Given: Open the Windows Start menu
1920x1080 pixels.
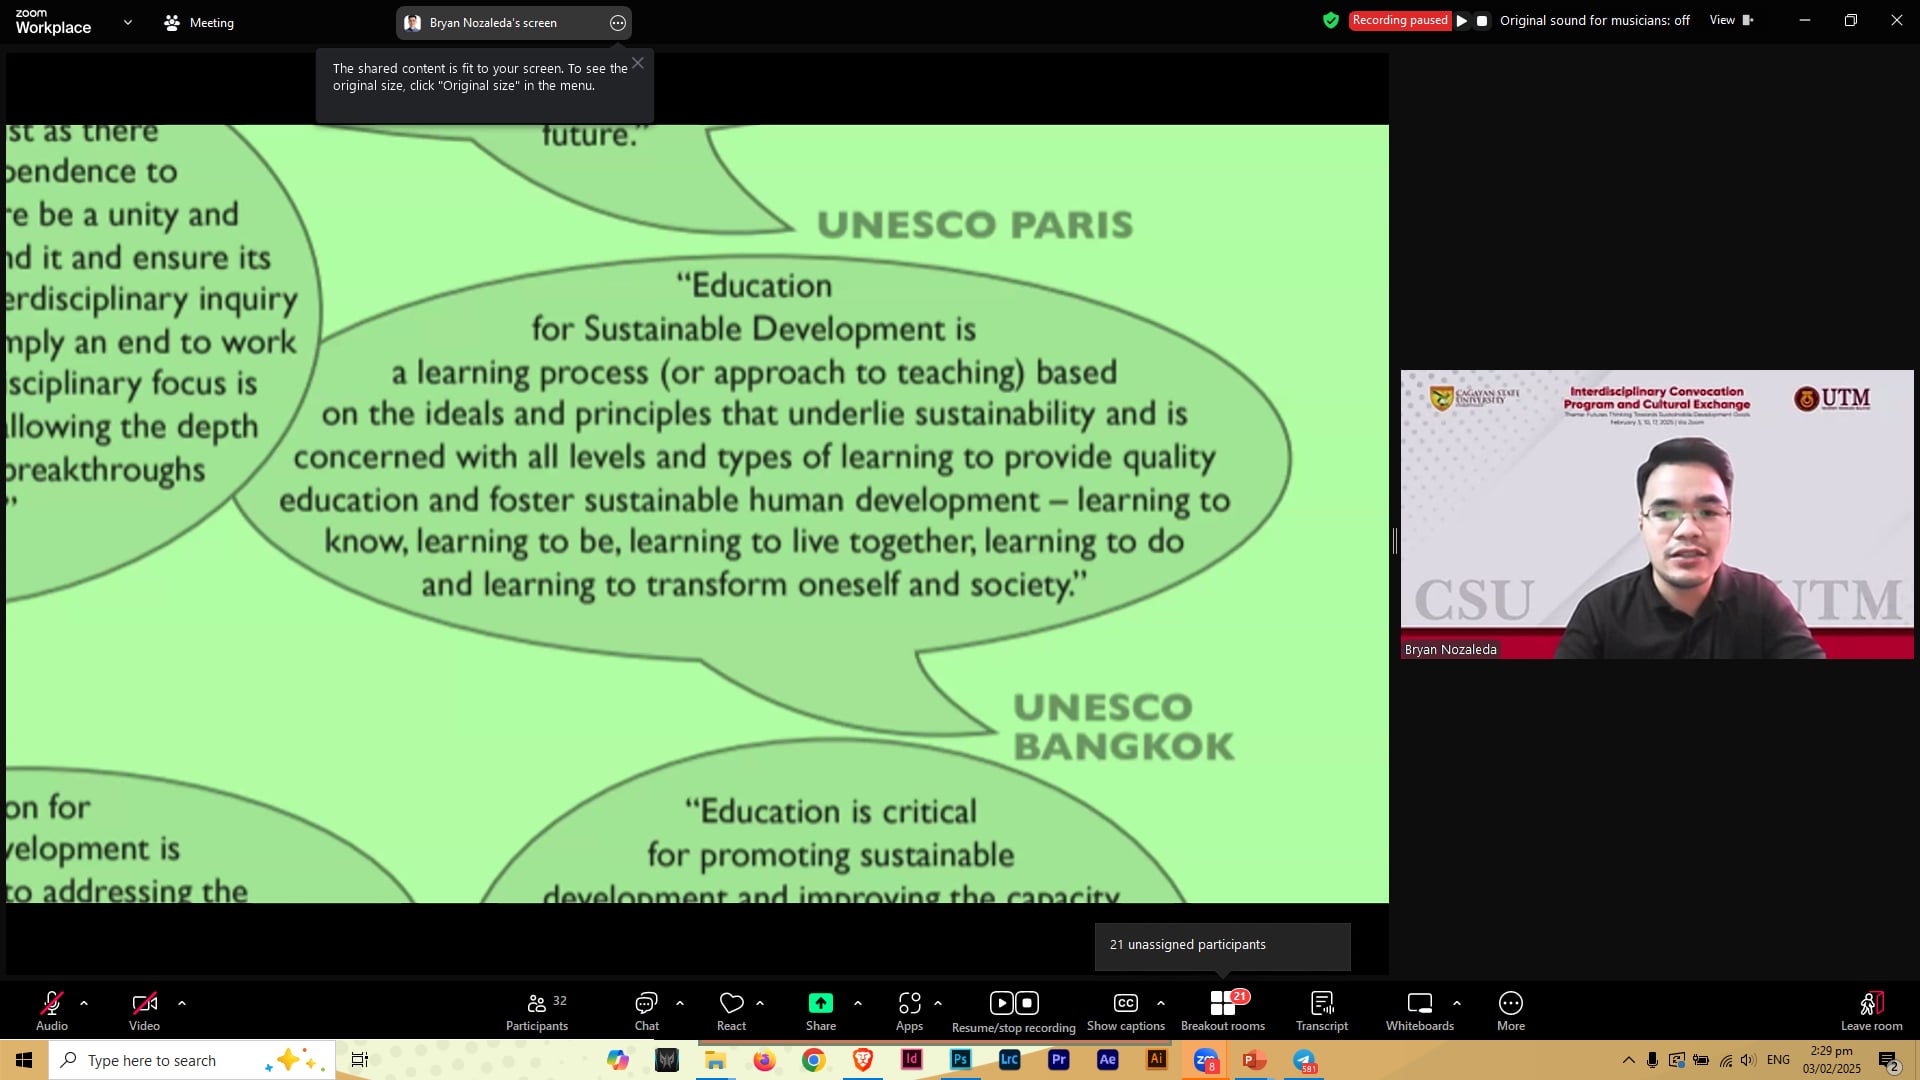Looking at the screenshot, I should (24, 1060).
